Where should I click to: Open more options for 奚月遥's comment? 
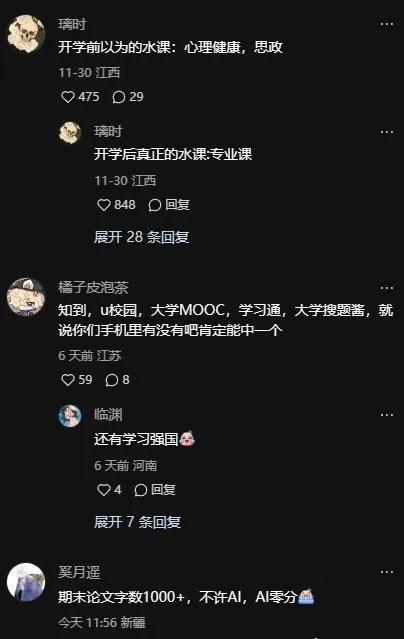pos(386,572)
